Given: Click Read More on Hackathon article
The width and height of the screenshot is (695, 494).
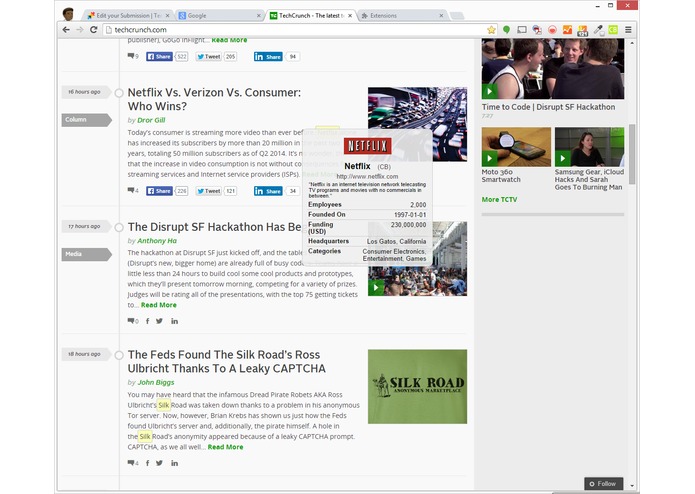Looking at the screenshot, I should coord(159,305).
